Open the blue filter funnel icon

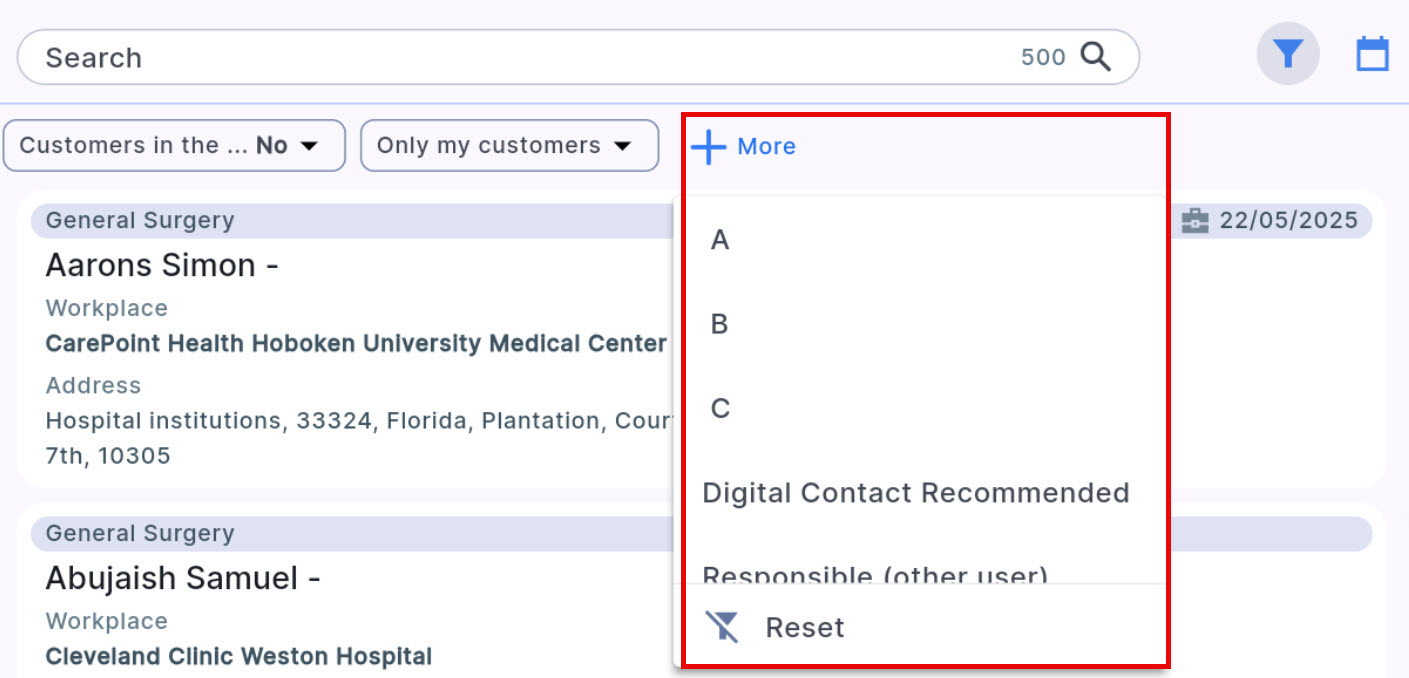(x=1288, y=54)
